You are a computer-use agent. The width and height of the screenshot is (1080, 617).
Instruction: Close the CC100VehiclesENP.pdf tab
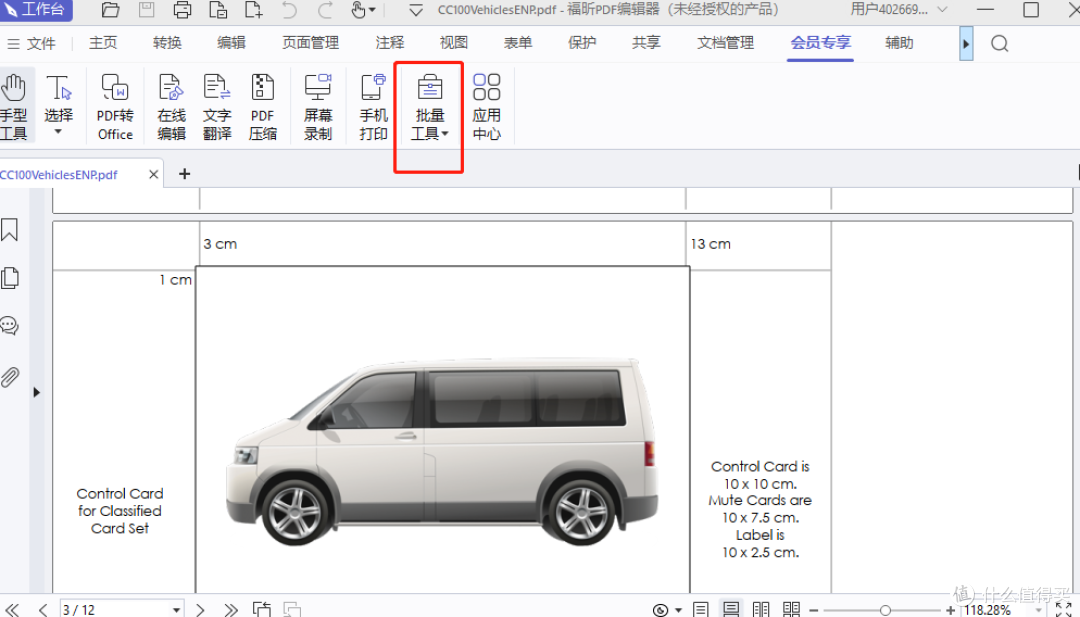tap(154, 175)
